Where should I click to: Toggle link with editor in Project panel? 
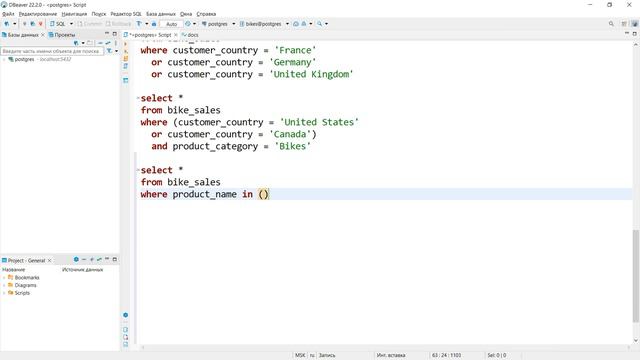[x=99, y=260]
